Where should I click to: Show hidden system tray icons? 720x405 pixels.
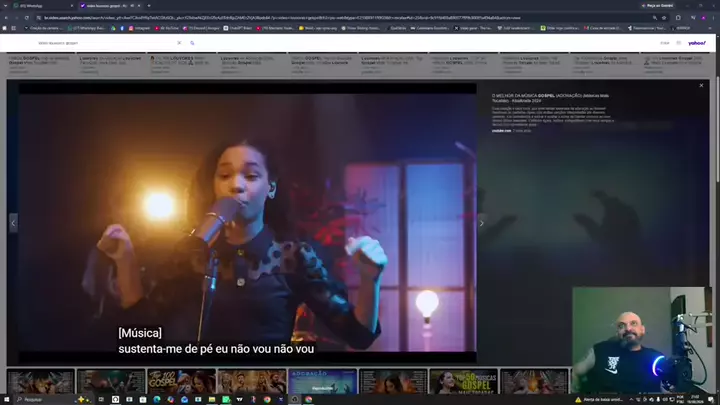631,399
